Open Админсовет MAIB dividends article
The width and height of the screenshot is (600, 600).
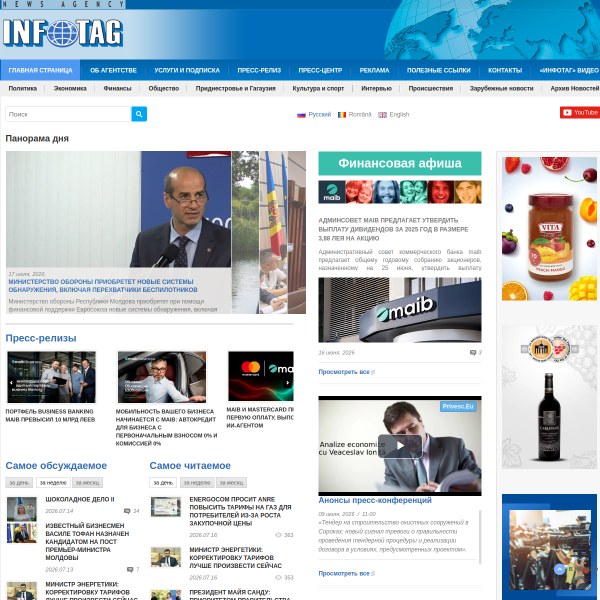coord(393,229)
